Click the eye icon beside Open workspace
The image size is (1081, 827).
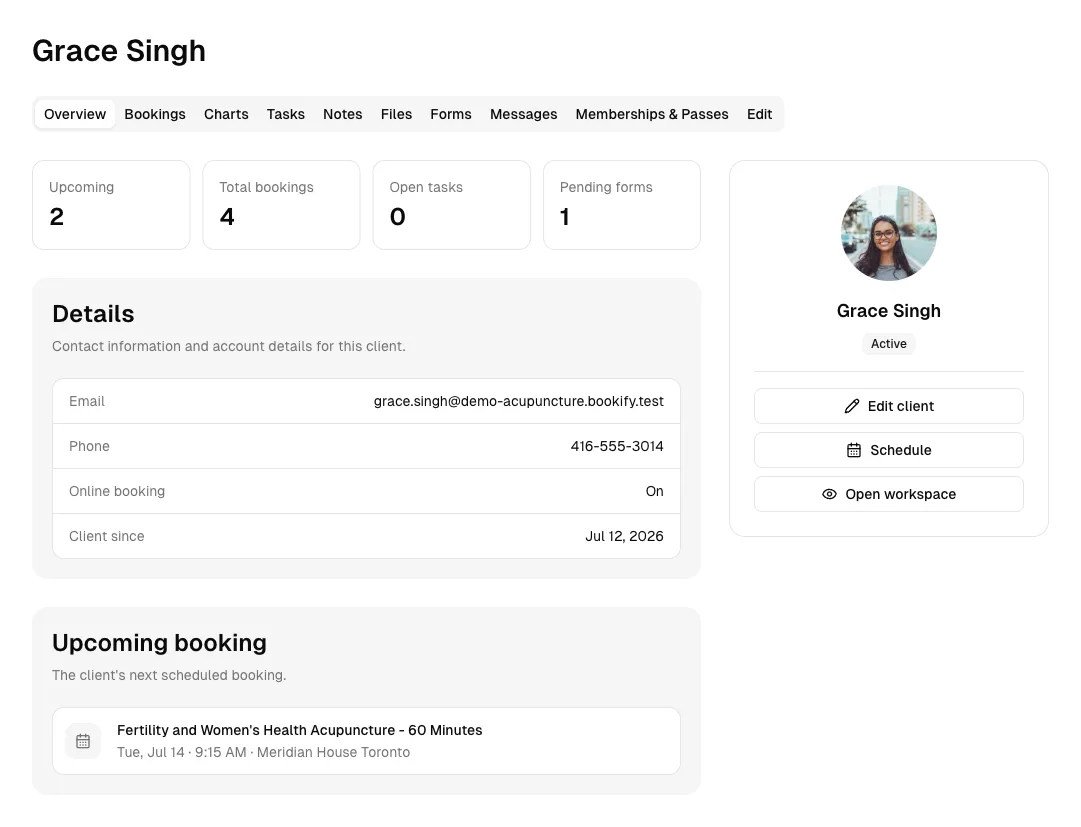click(829, 494)
